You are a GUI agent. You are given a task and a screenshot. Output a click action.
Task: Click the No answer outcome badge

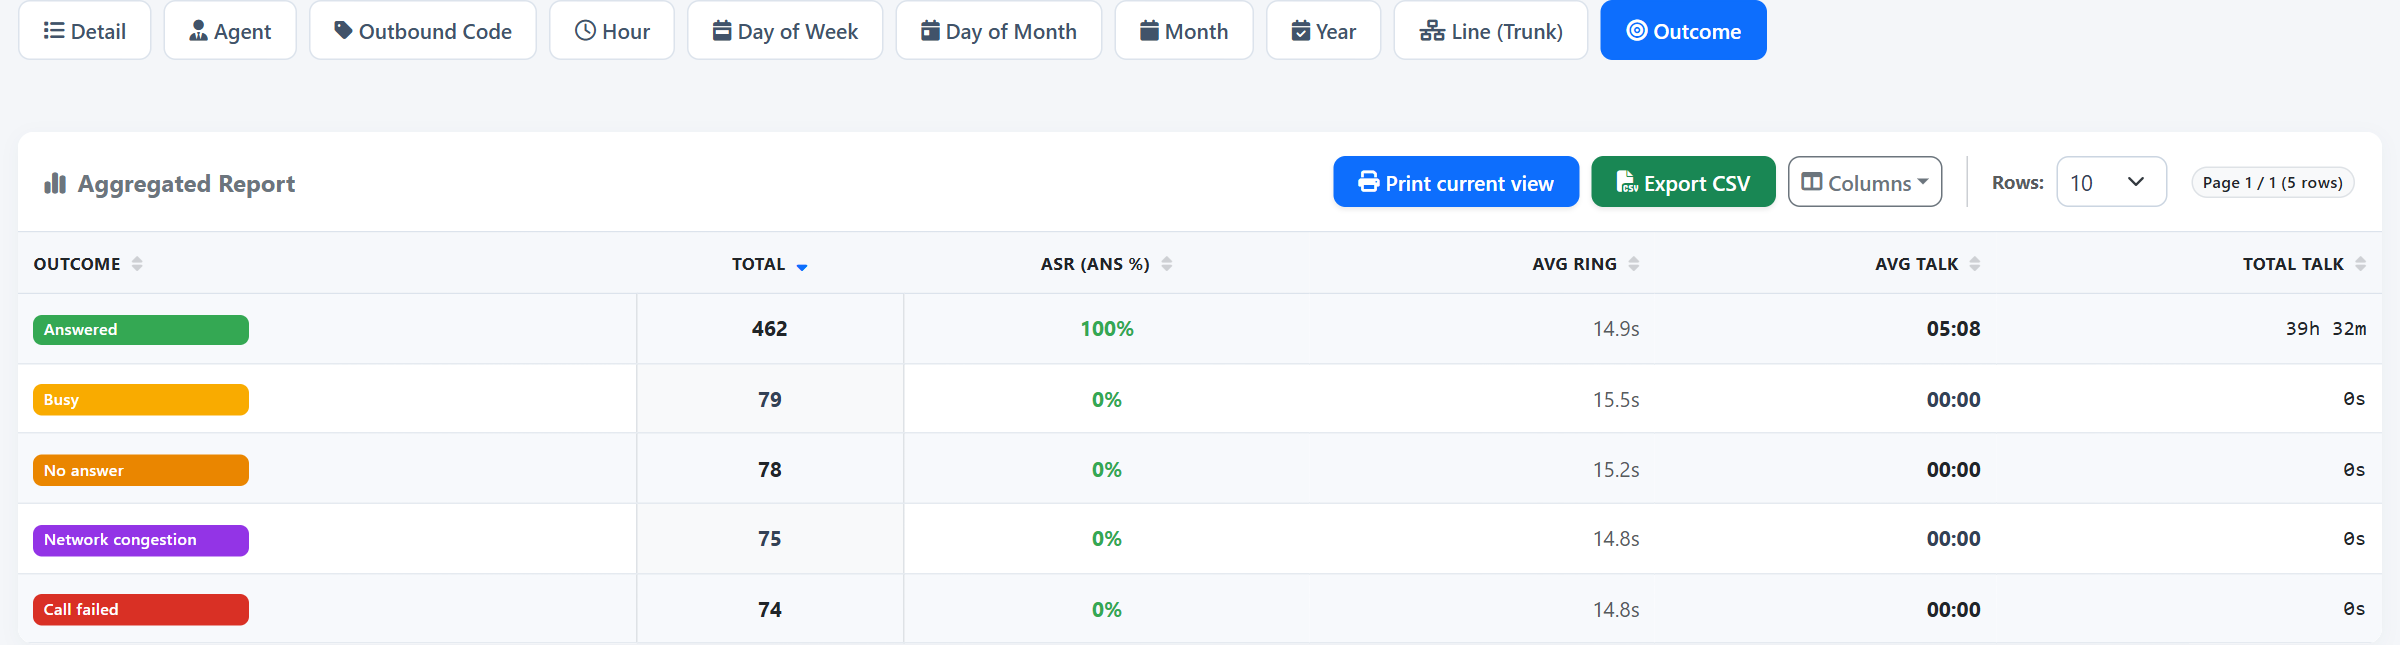coord(141,470)
